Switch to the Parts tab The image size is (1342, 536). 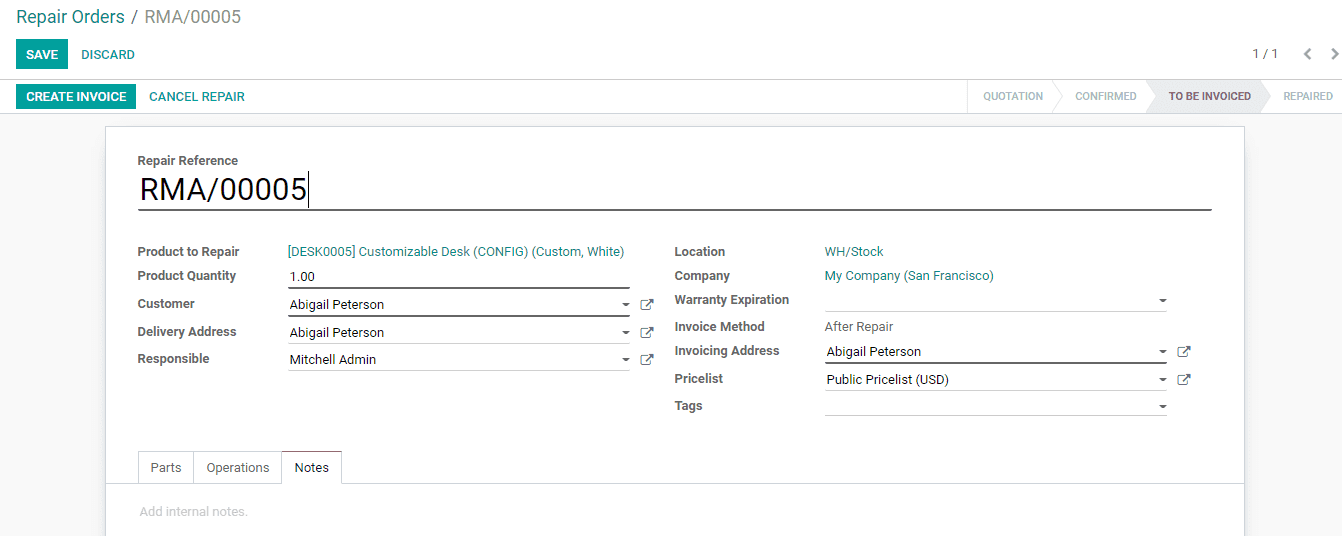166,468
